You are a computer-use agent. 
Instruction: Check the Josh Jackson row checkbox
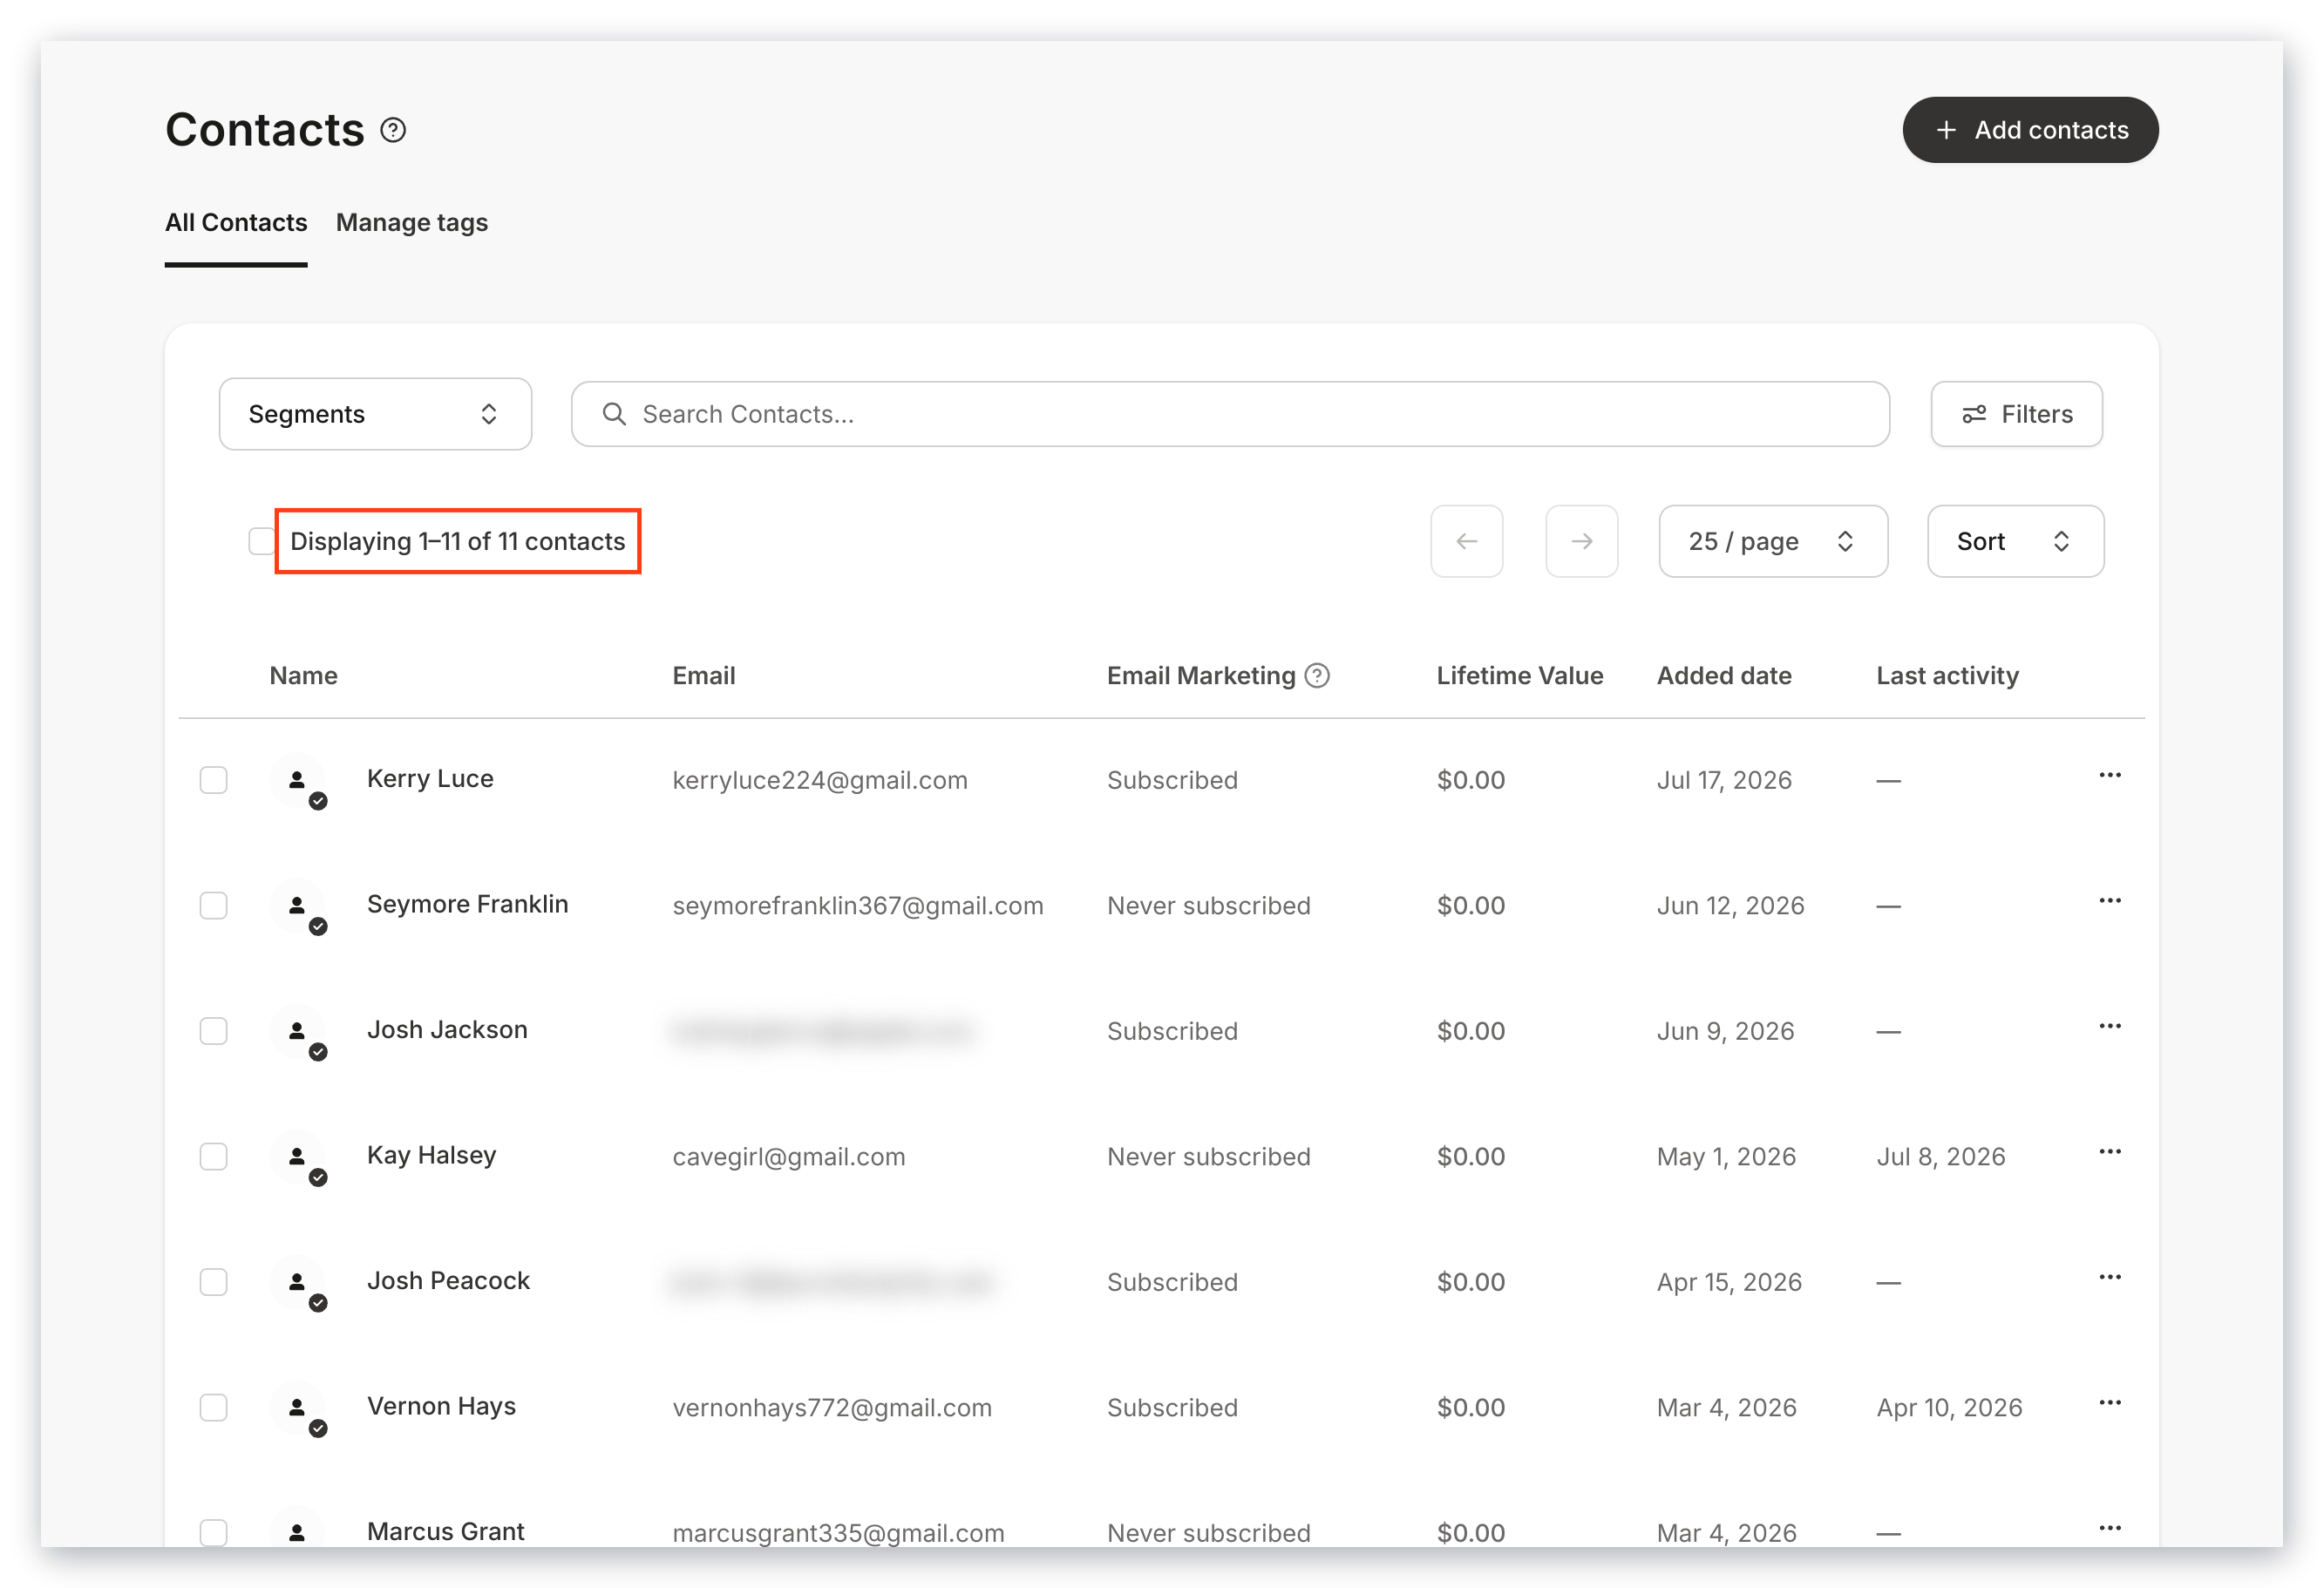coord(213,1031)
